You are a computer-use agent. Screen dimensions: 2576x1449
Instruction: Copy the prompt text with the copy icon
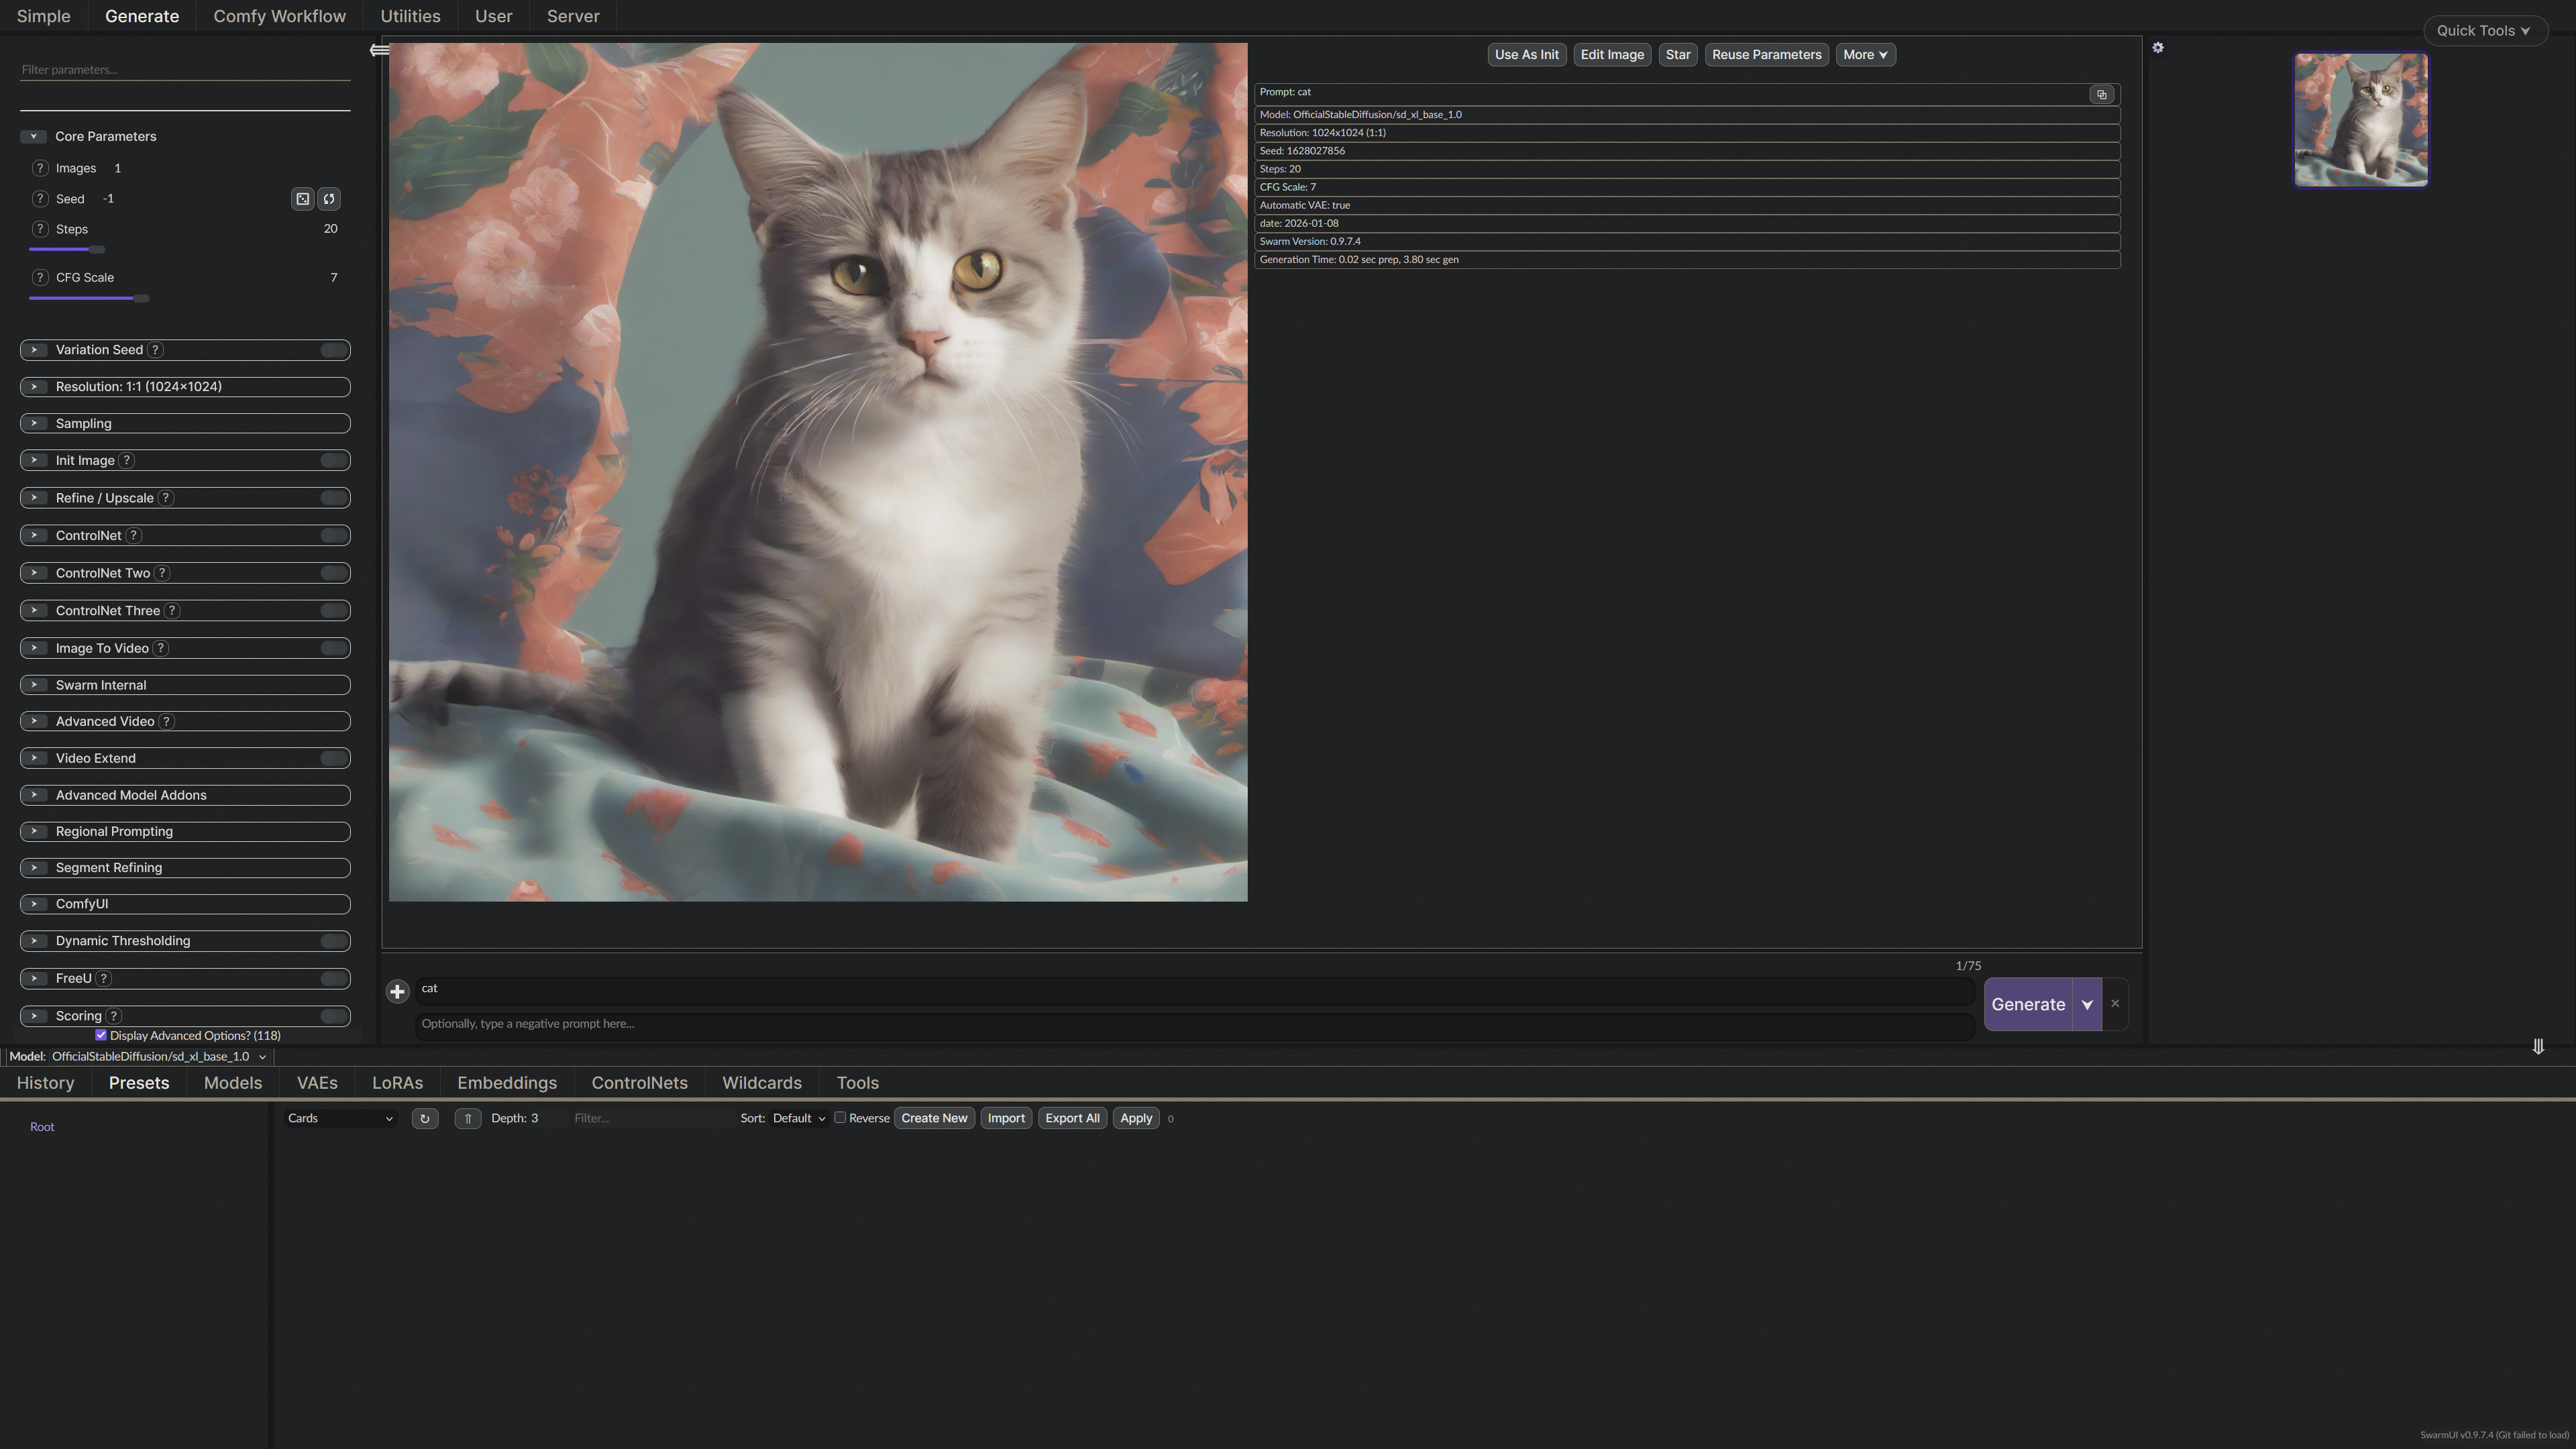pyautogui.click(x=2101, y=94)
